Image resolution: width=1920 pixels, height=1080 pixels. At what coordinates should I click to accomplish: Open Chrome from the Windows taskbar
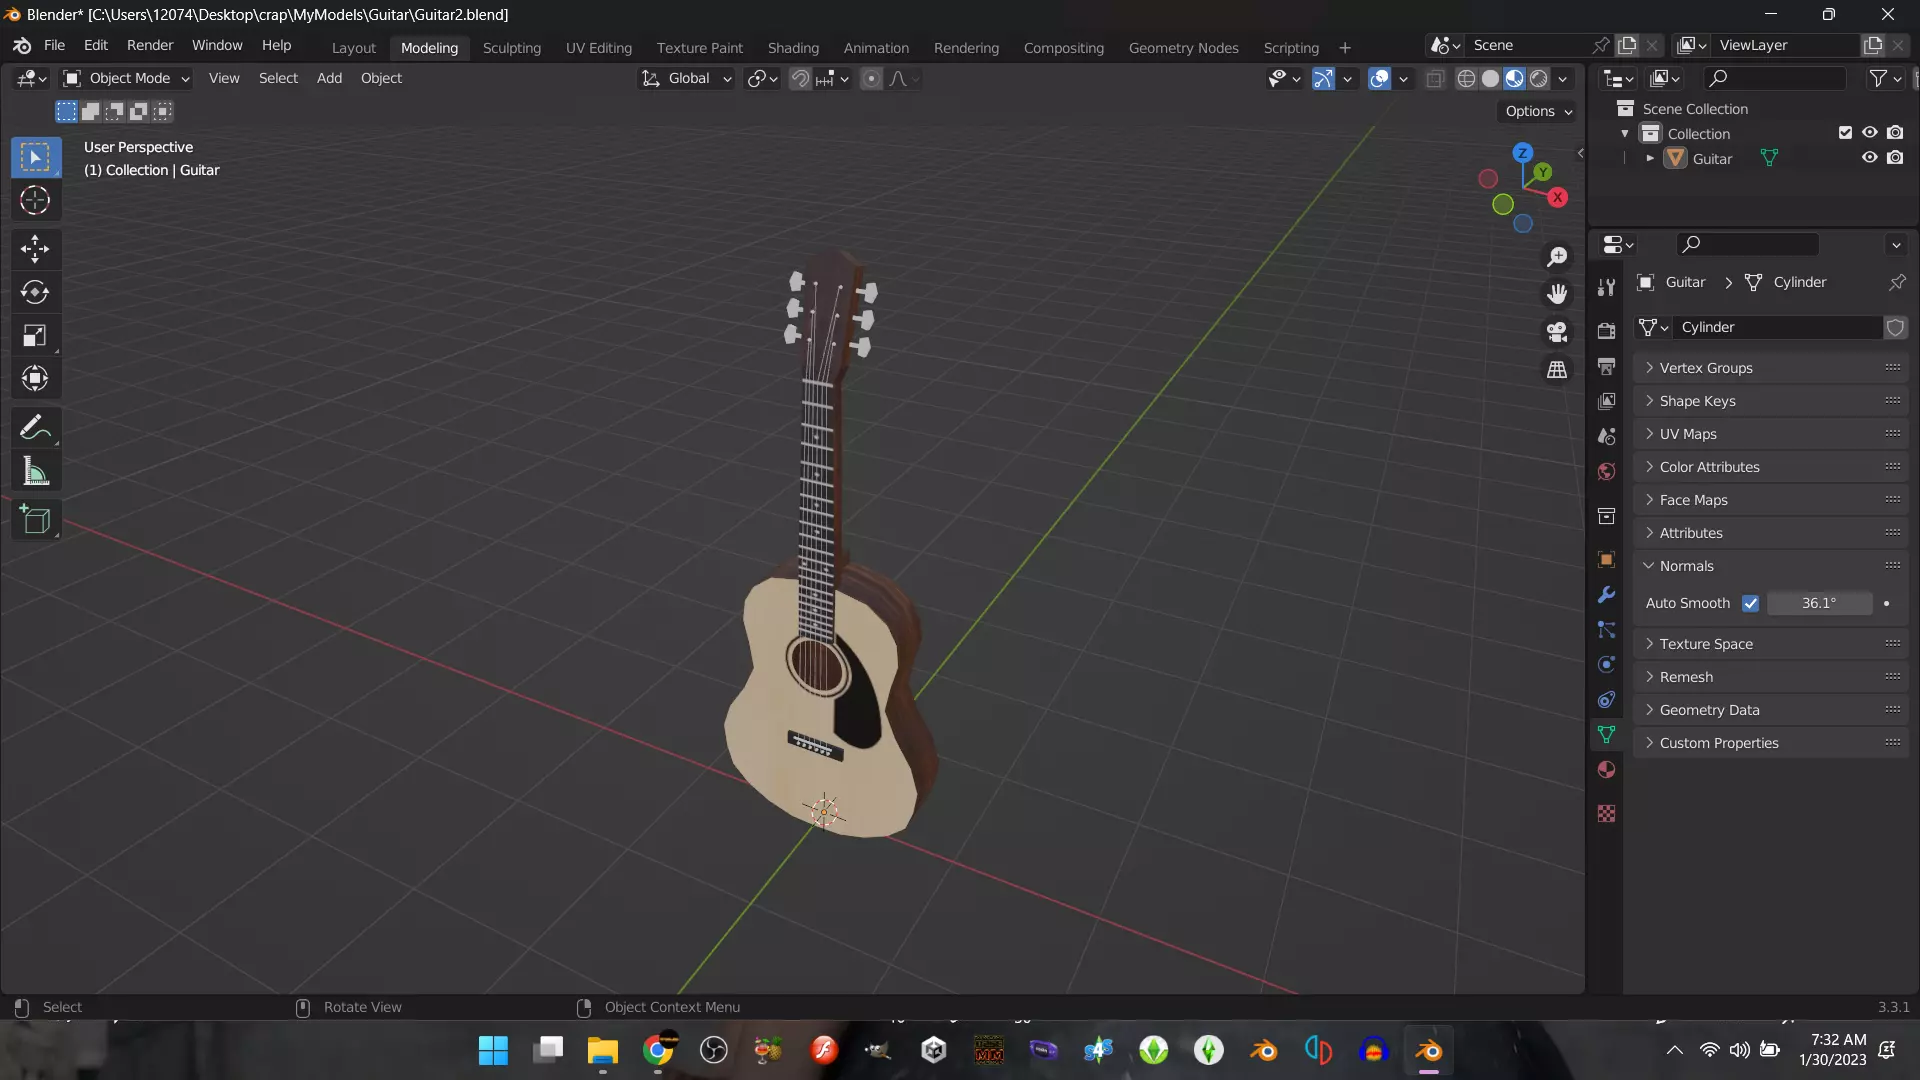click(658, 1050)
